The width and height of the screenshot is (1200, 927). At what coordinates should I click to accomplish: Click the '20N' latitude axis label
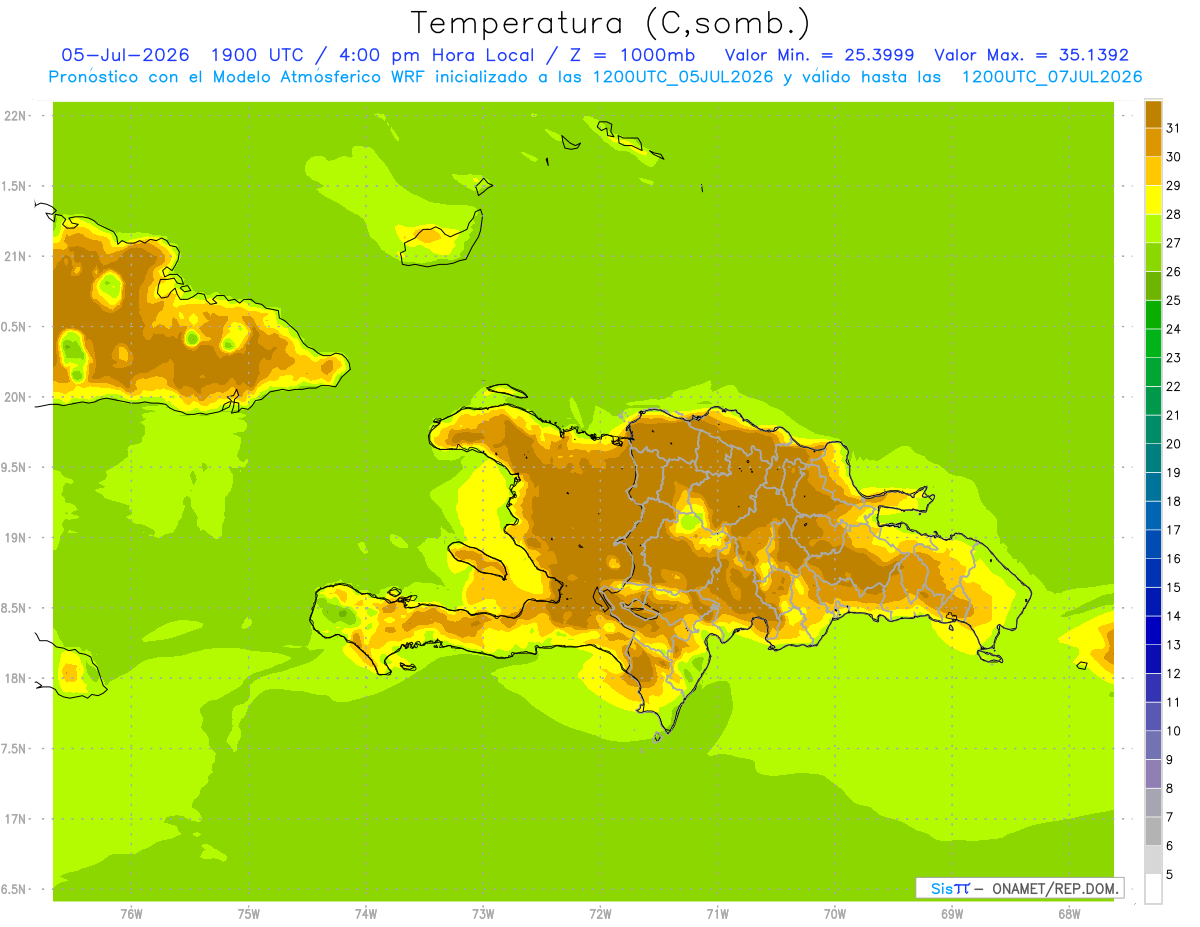pyautogui.click(x=15, y=397)
